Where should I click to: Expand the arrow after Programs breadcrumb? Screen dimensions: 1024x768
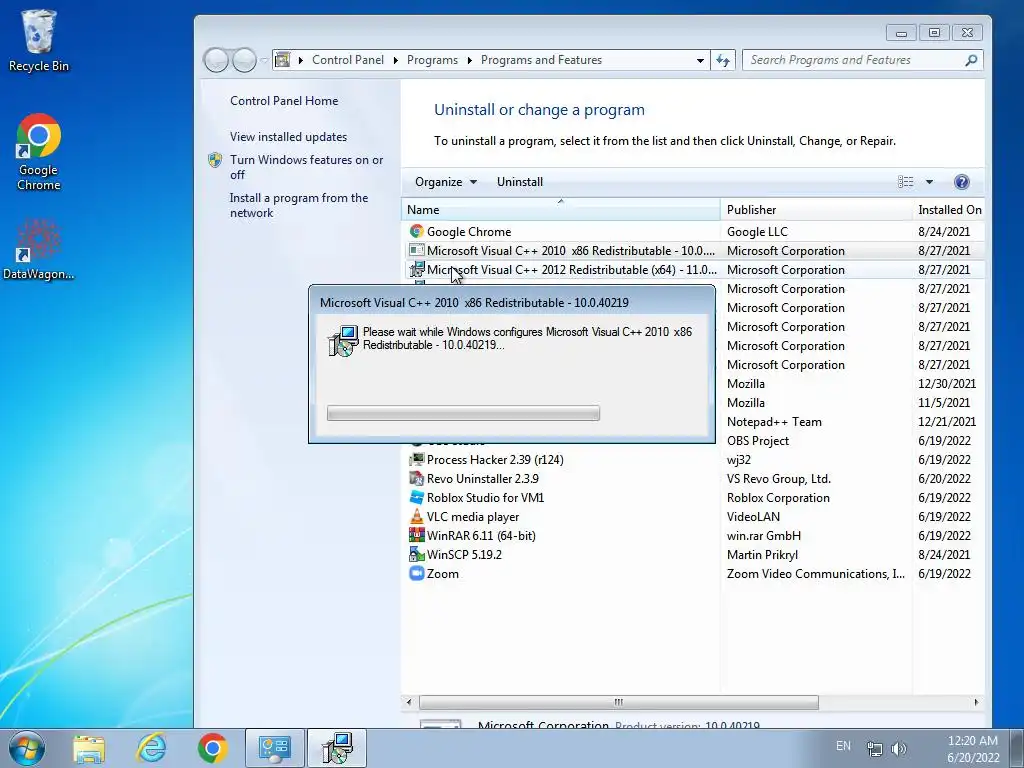click(469, 60)
